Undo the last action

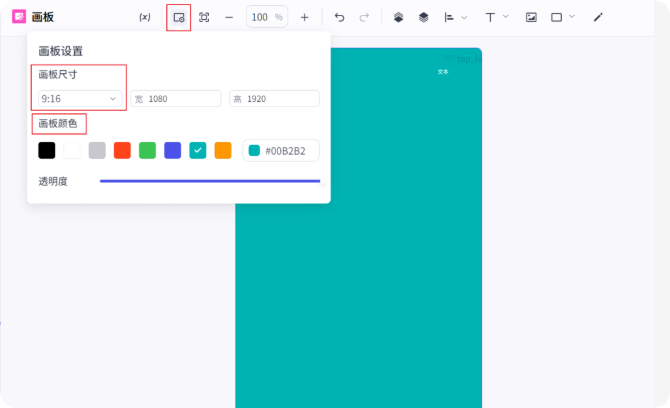339,18
